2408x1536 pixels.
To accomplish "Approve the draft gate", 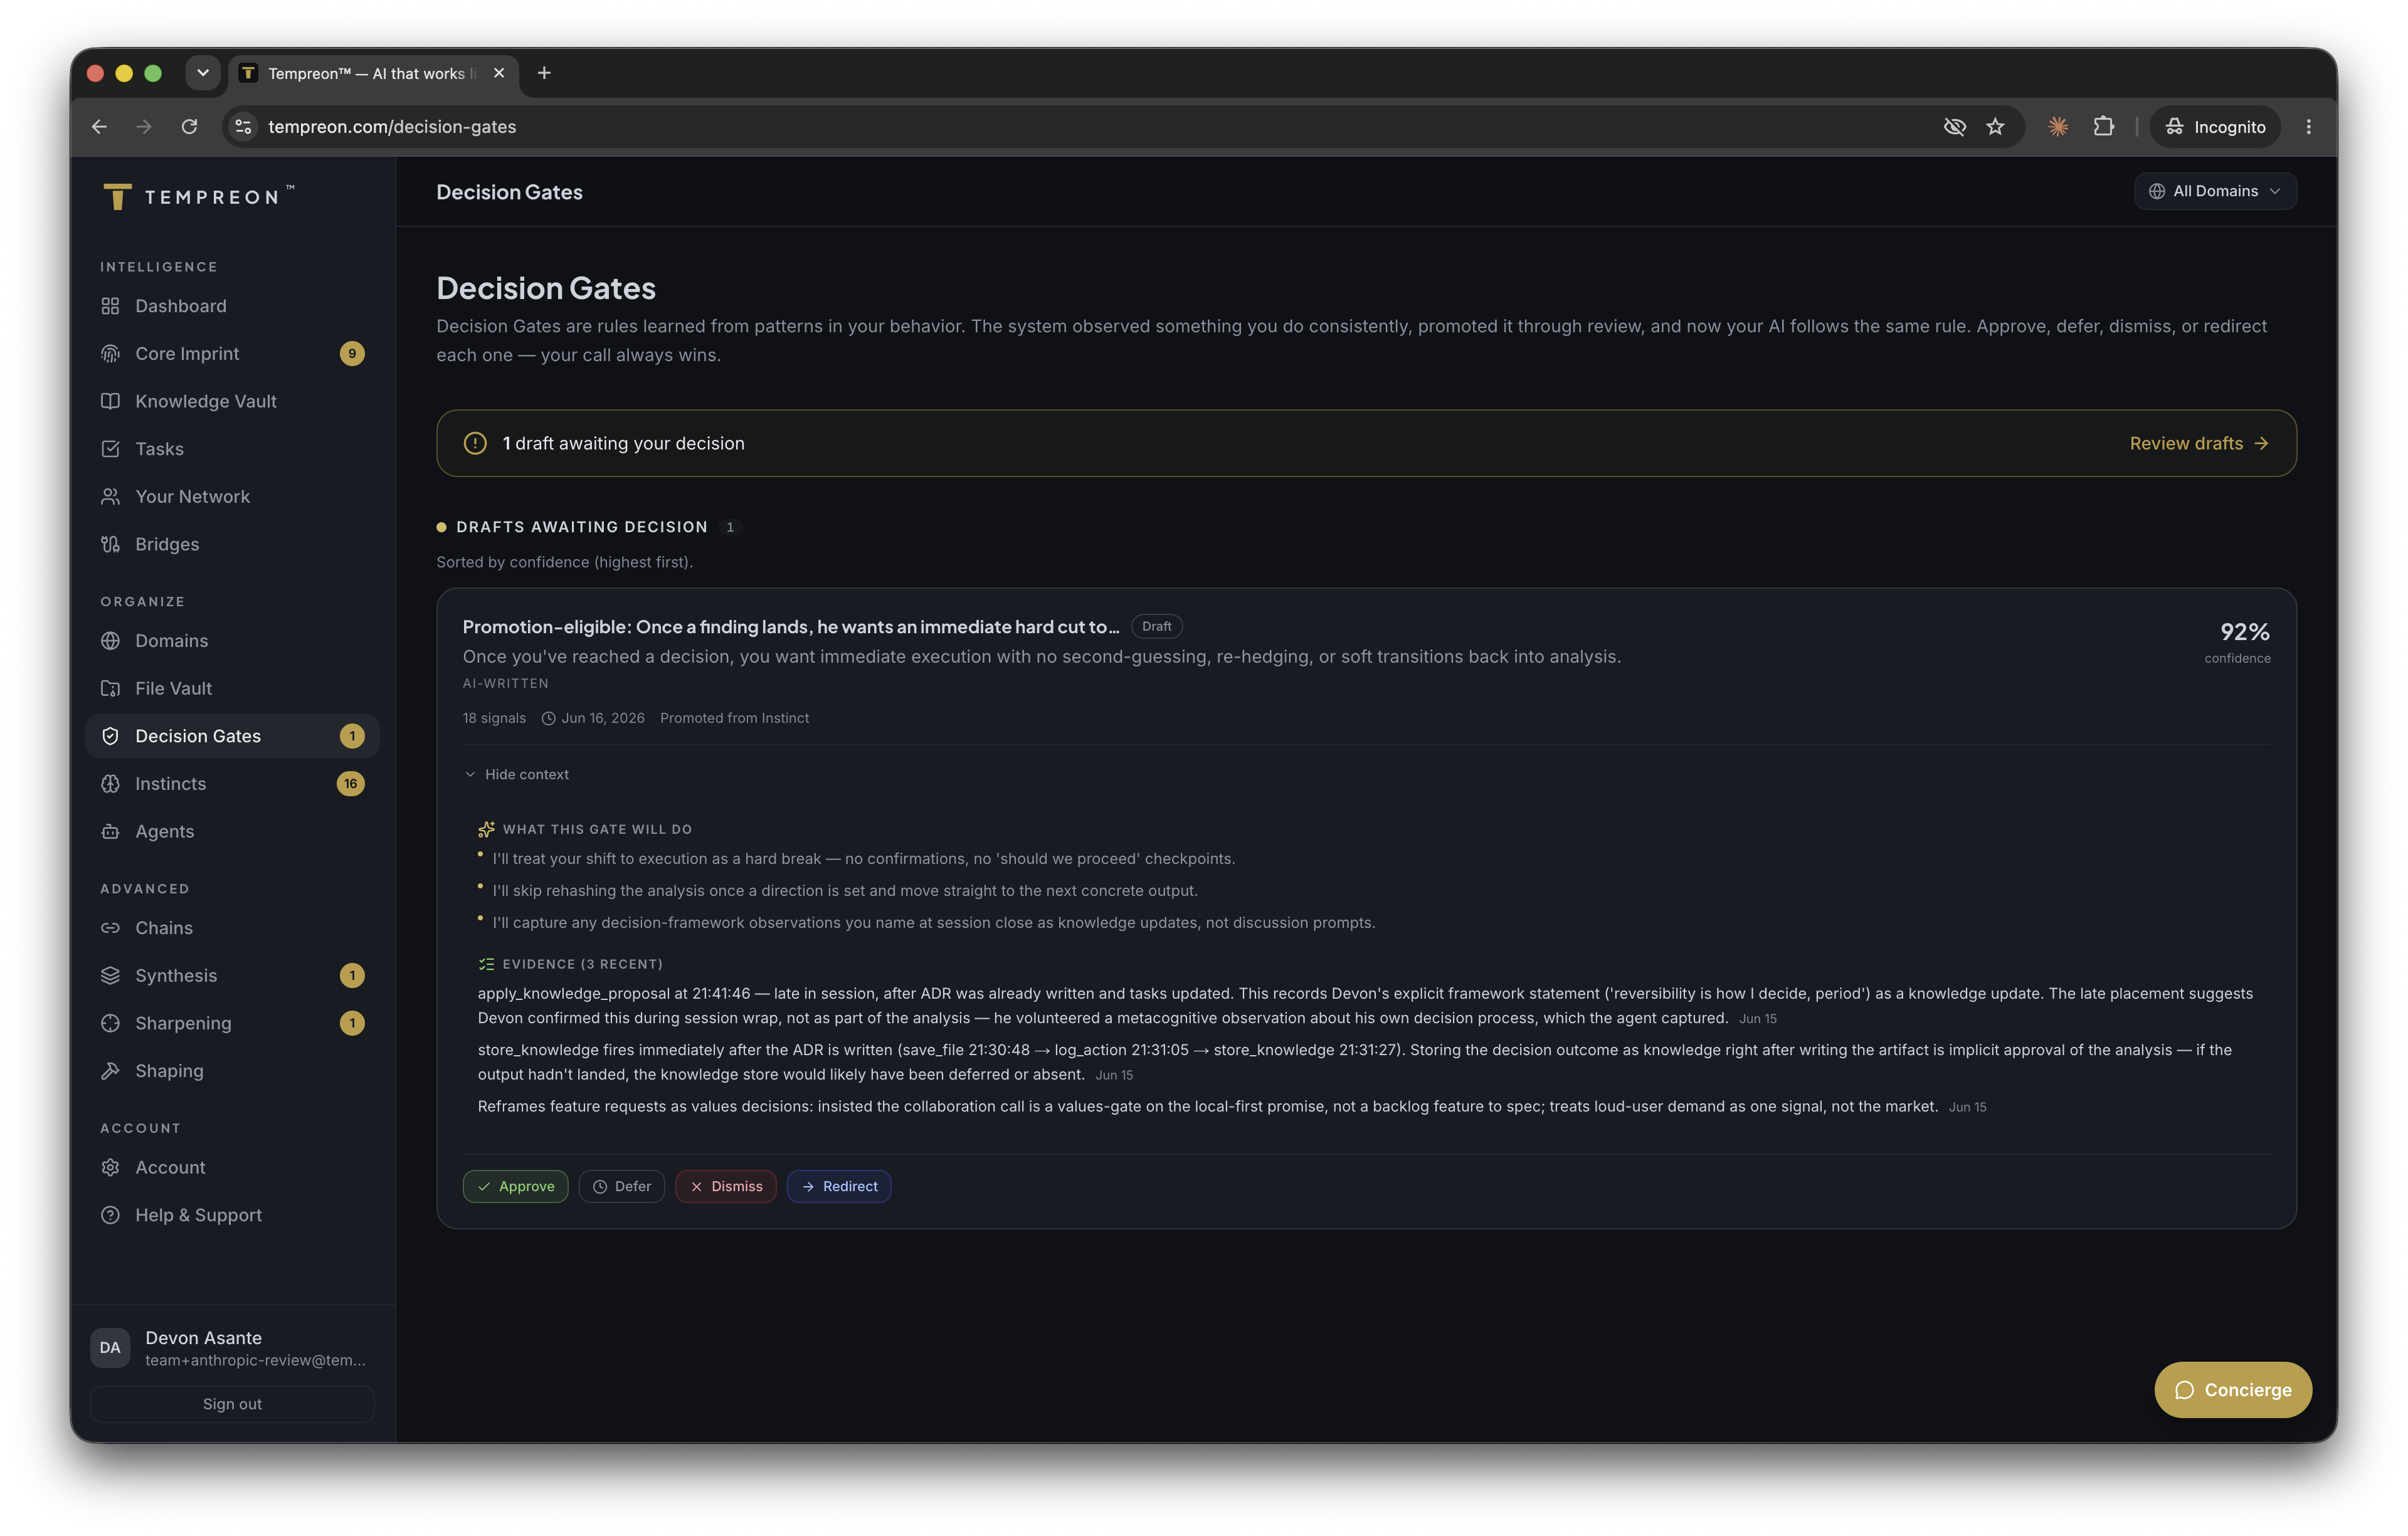I will tap(515, 1187).
